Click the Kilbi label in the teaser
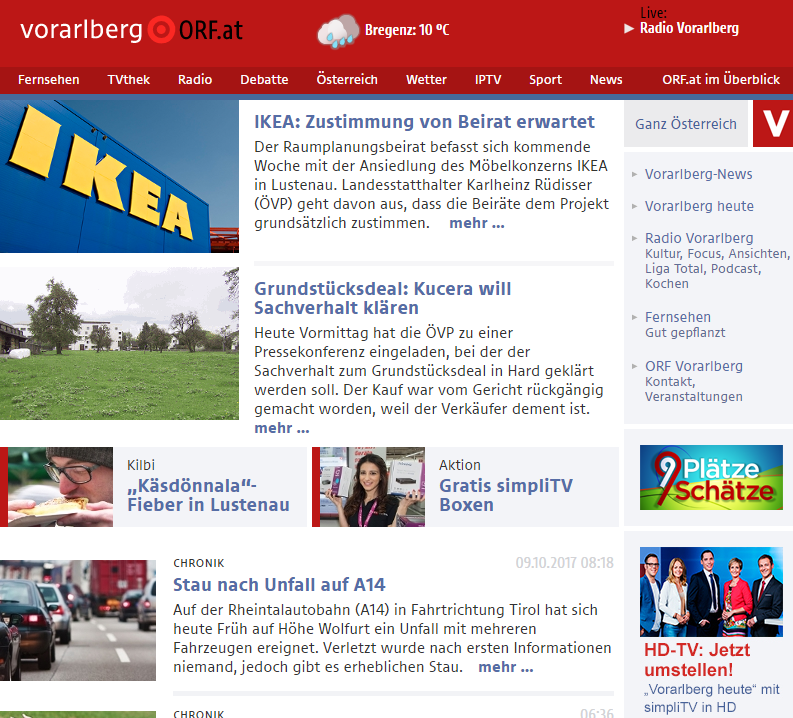The height and width of the screenshot is (718, 793). [x=141, y=465]
